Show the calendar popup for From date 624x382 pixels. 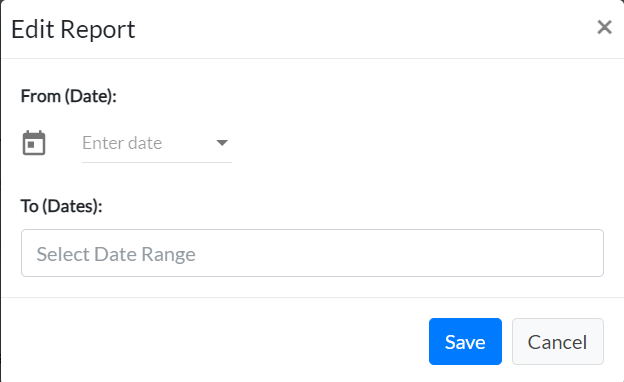[34, 143]
